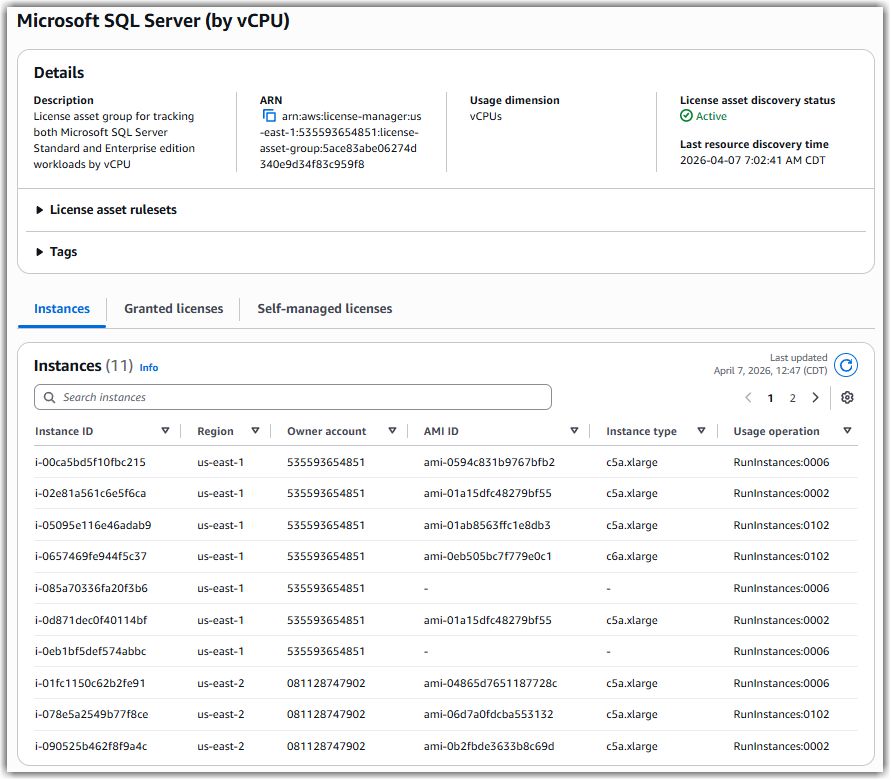Screen dimensions: 891x780
Task: Click the Instance type column header
Action: click(x=641, y=431)
